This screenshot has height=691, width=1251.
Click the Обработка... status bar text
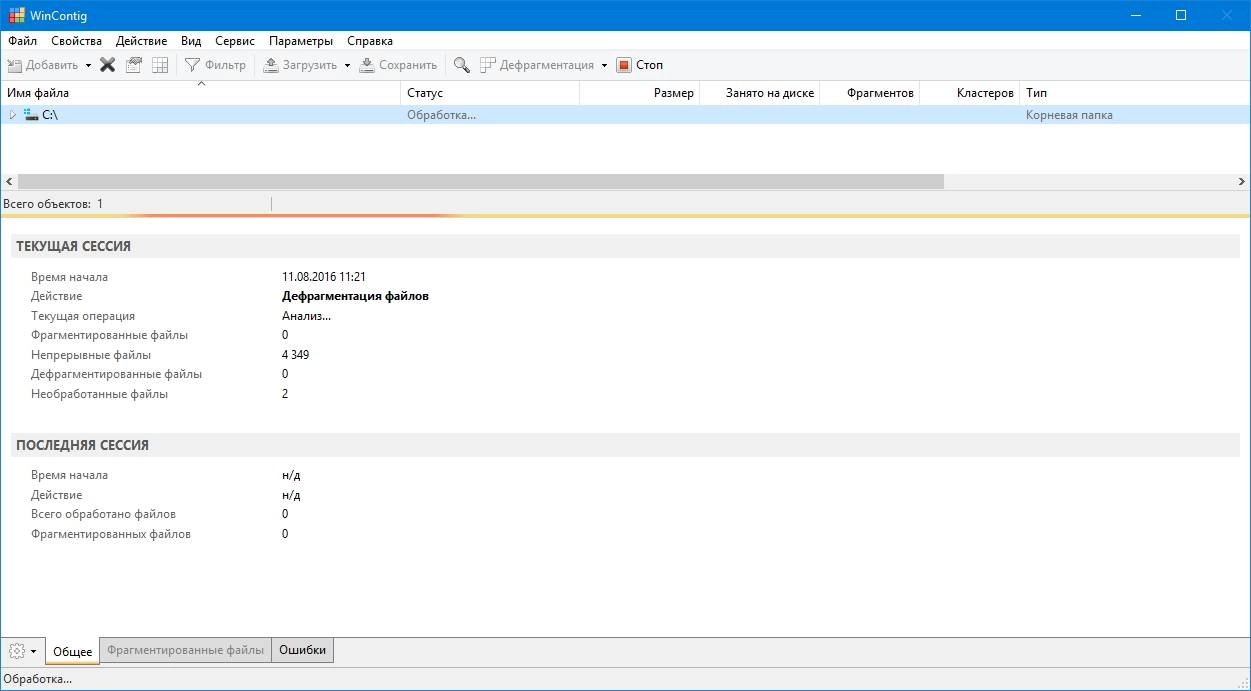click(x=38, y=679)
